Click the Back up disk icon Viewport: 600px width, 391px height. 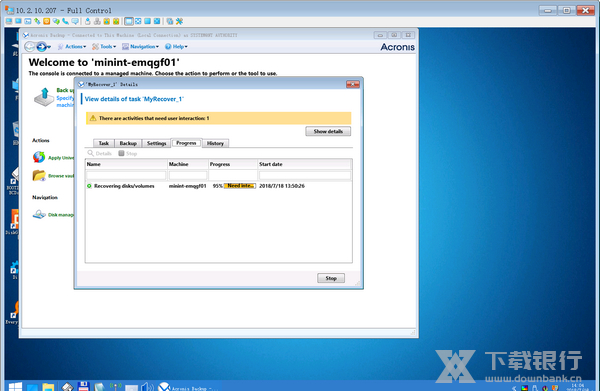point(44,97)
